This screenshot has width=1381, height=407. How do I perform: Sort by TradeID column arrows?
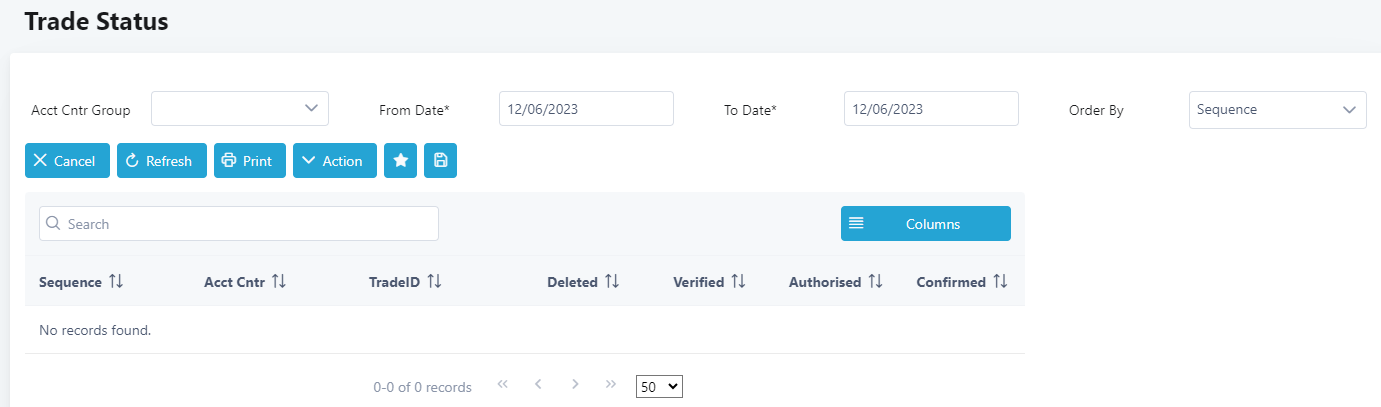(434, 282)
